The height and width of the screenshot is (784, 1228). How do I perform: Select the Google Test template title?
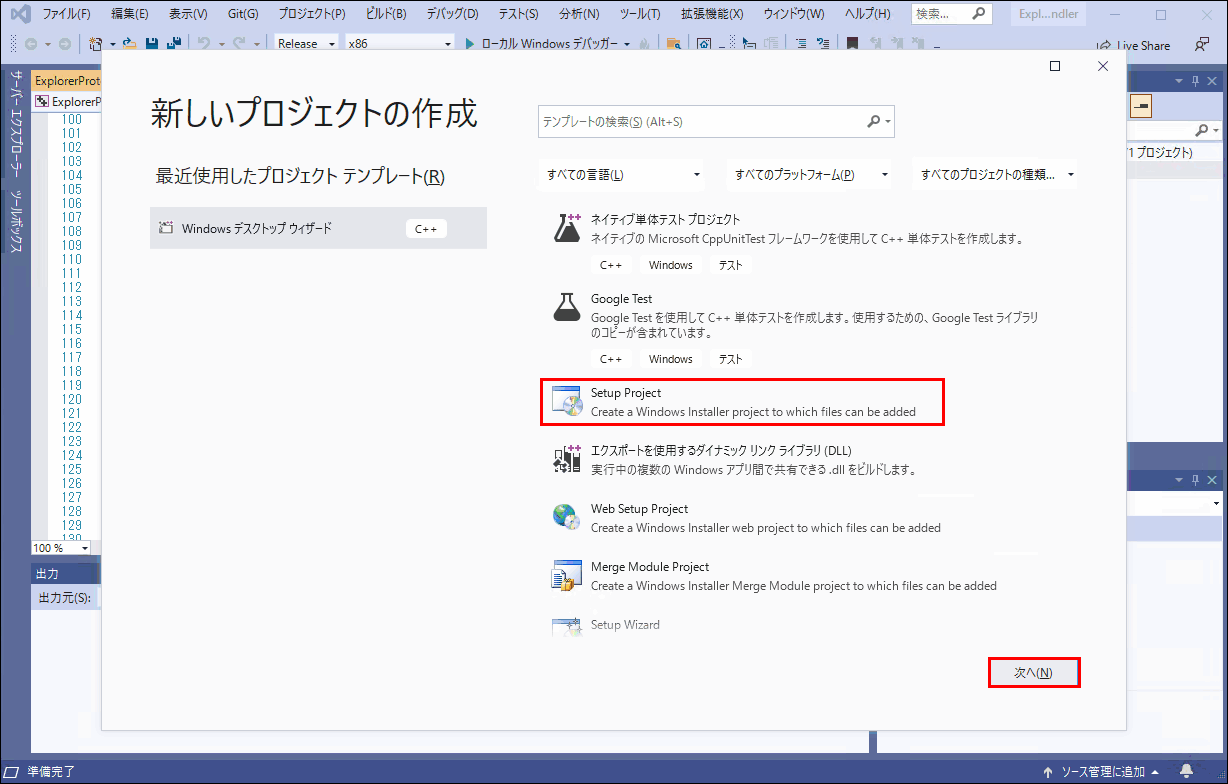click(621, 299)
